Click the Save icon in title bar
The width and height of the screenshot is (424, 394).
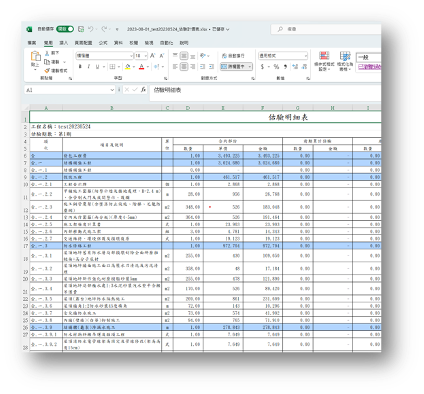(x=81, y=29)
